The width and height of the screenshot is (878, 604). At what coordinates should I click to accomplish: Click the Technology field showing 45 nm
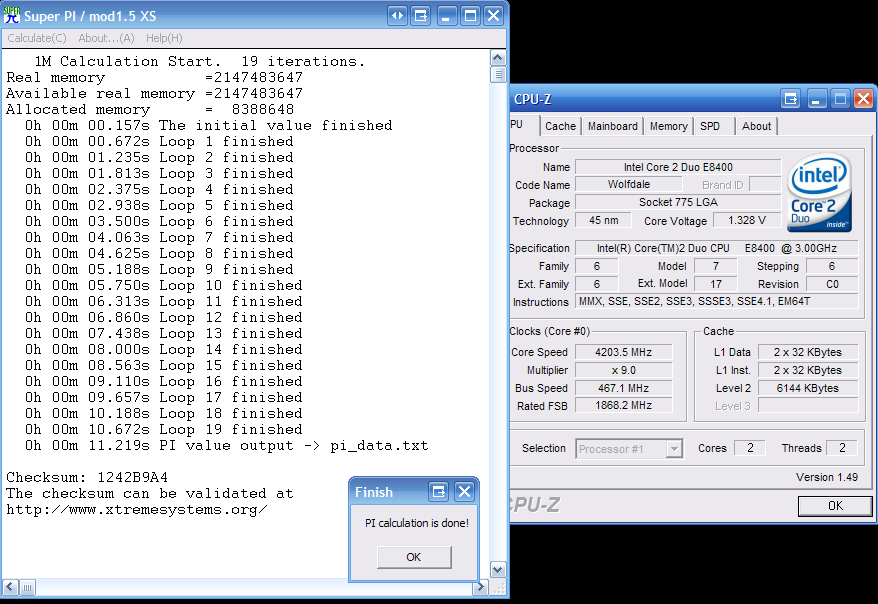[604, 220]
